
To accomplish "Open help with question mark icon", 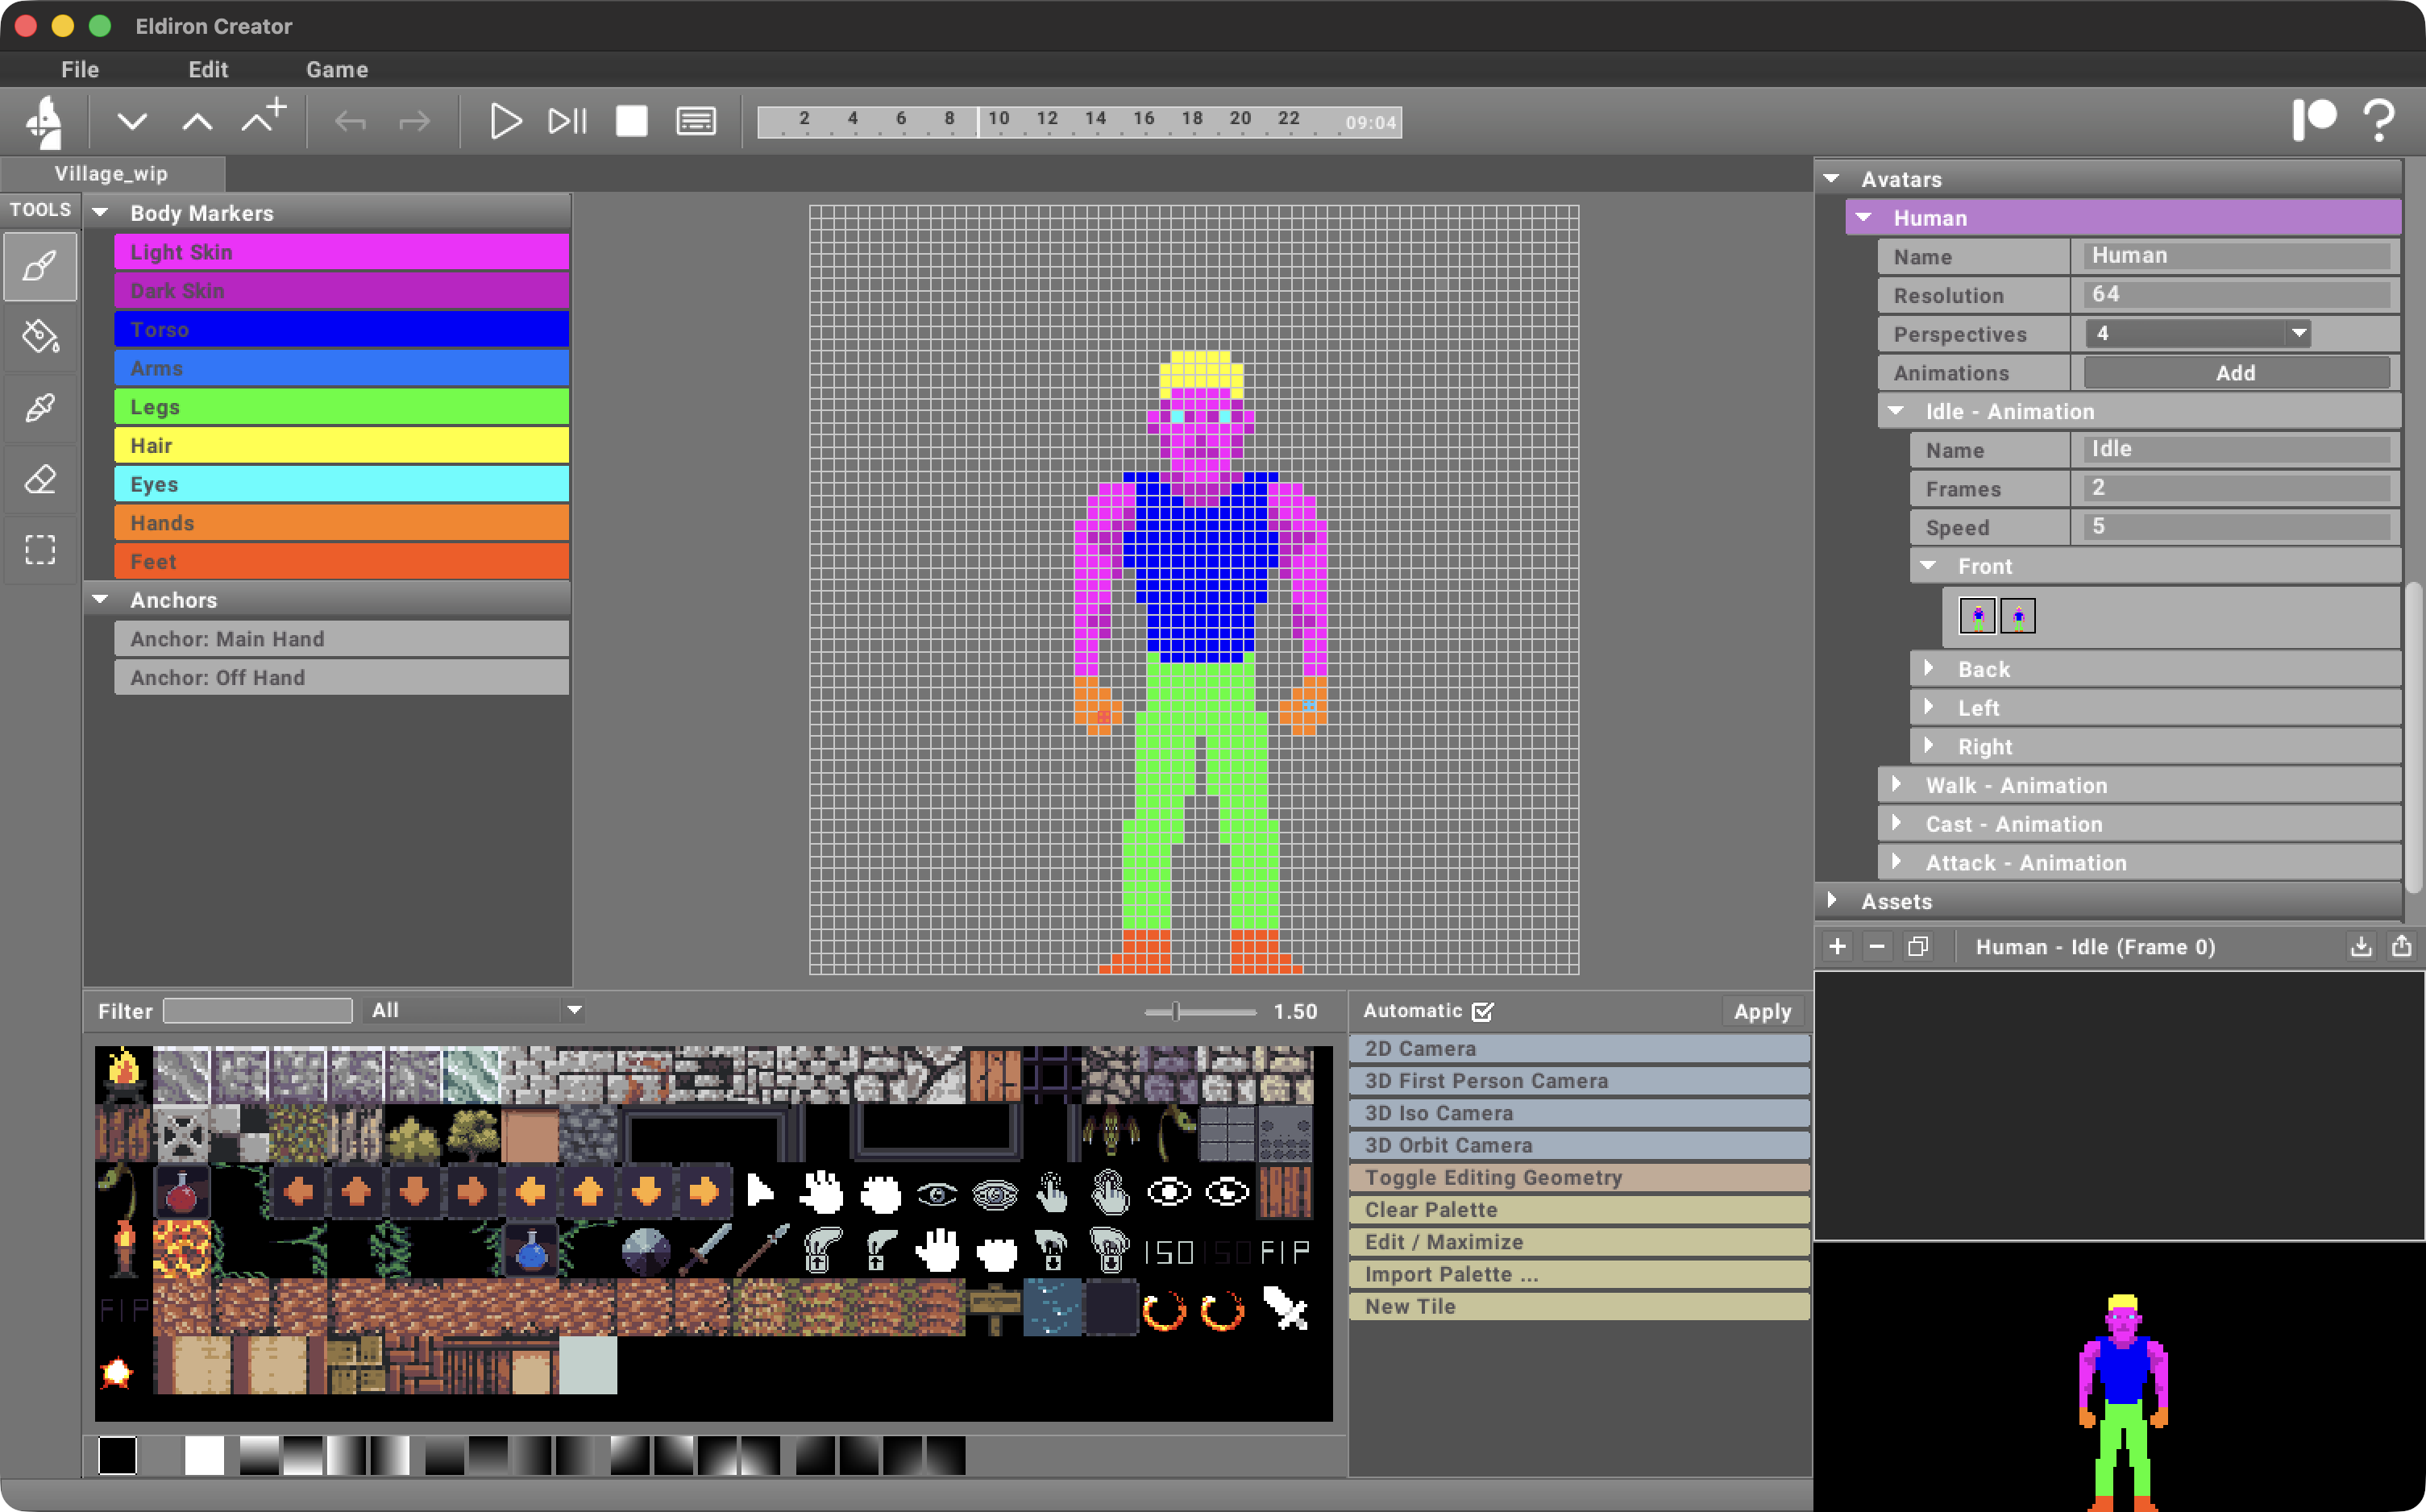I will coord(2379,121).
